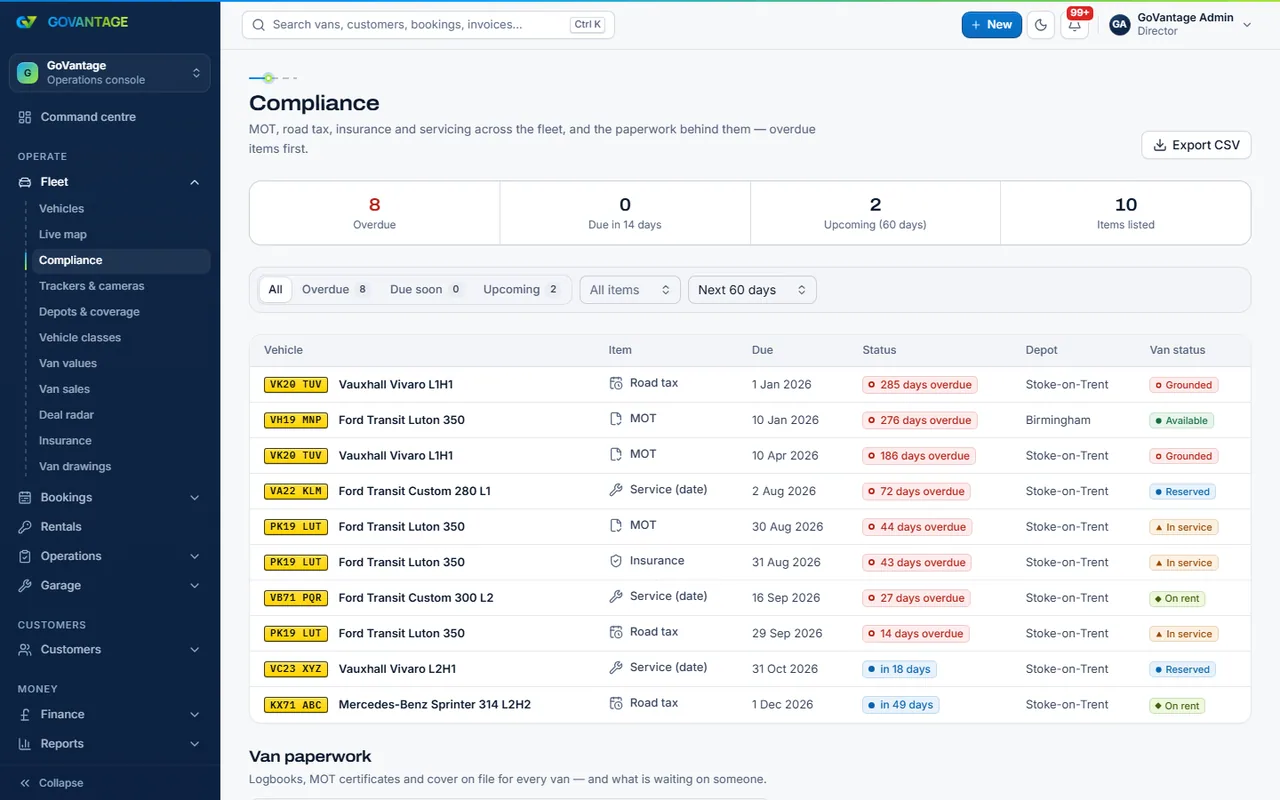Click service wrench icon in VA22 KLM row
This screenshot has width=1280, height=800.
616,490
